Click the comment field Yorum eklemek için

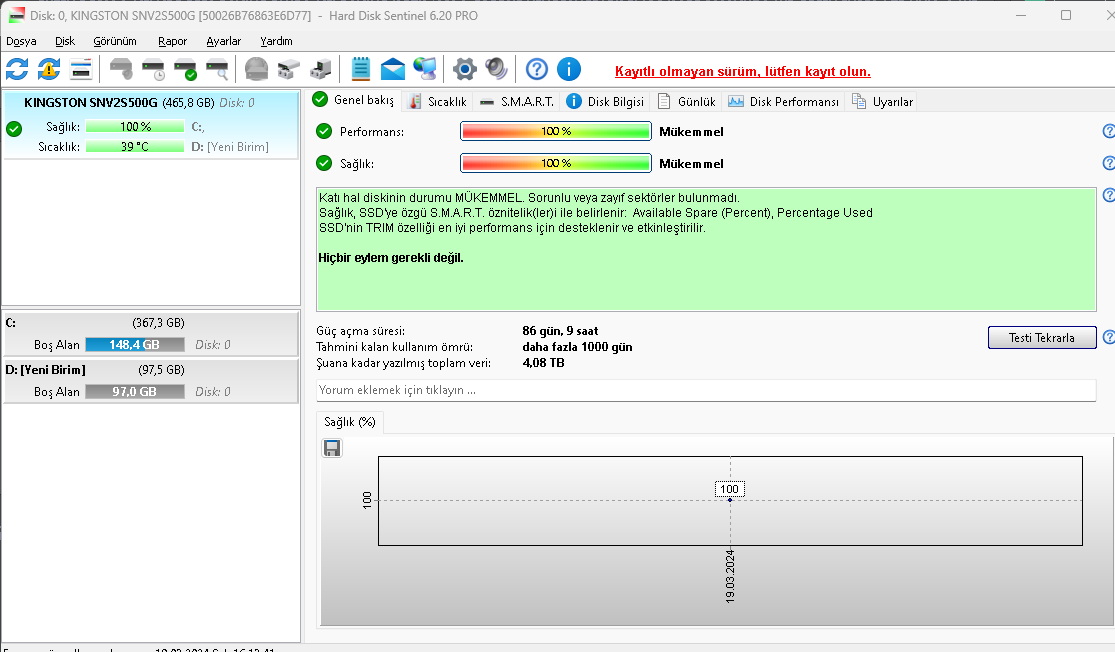click(706, 390)
